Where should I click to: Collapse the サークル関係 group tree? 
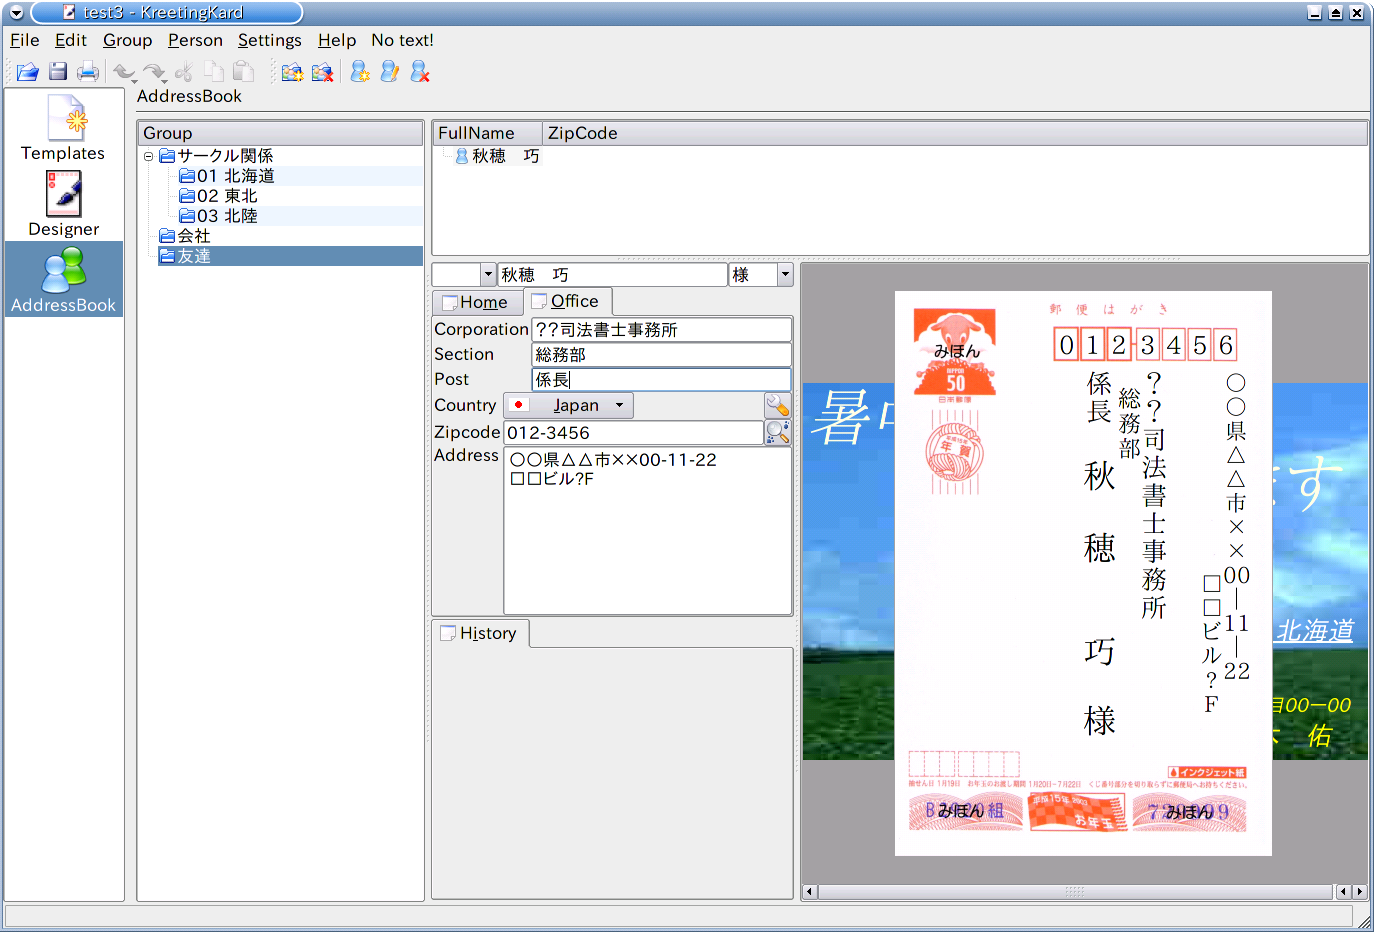pyautogui.click(x=148, y=156)
